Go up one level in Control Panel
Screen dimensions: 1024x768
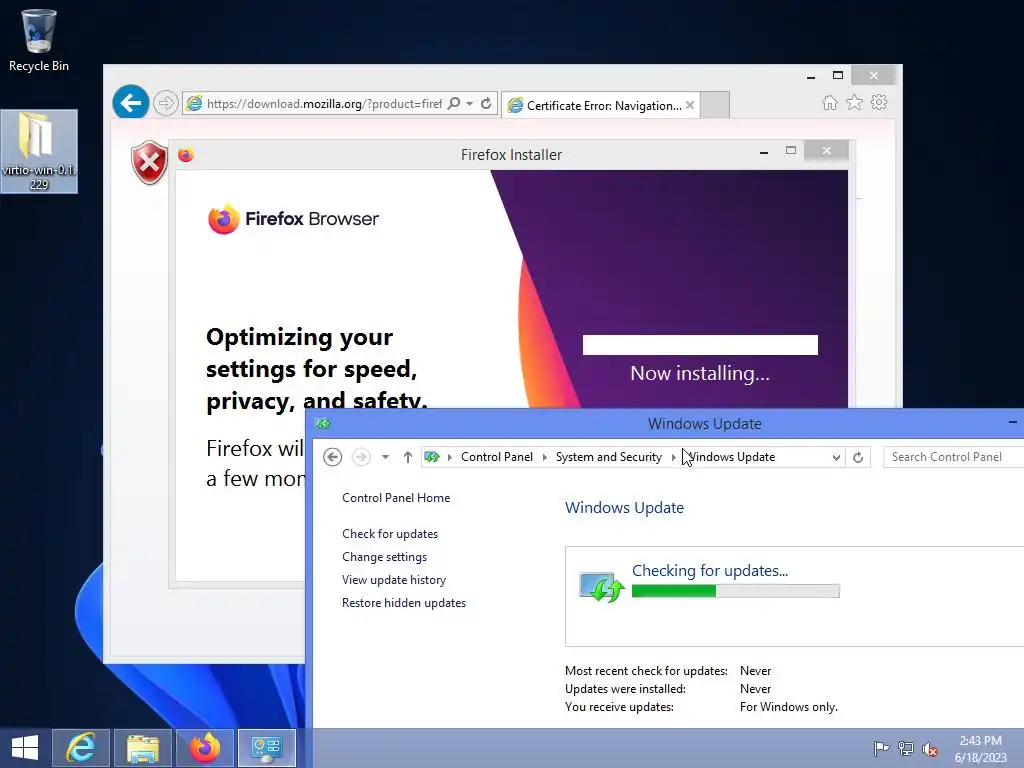[x=408, y=456]
